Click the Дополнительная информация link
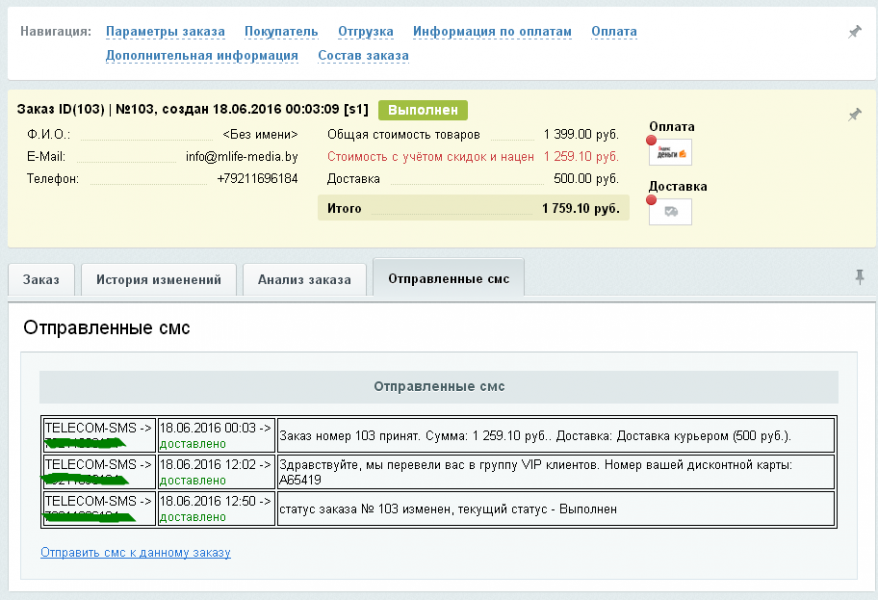The width and height of the screenshot is (878, 600). pyautogui.click(x=200, y=55)
